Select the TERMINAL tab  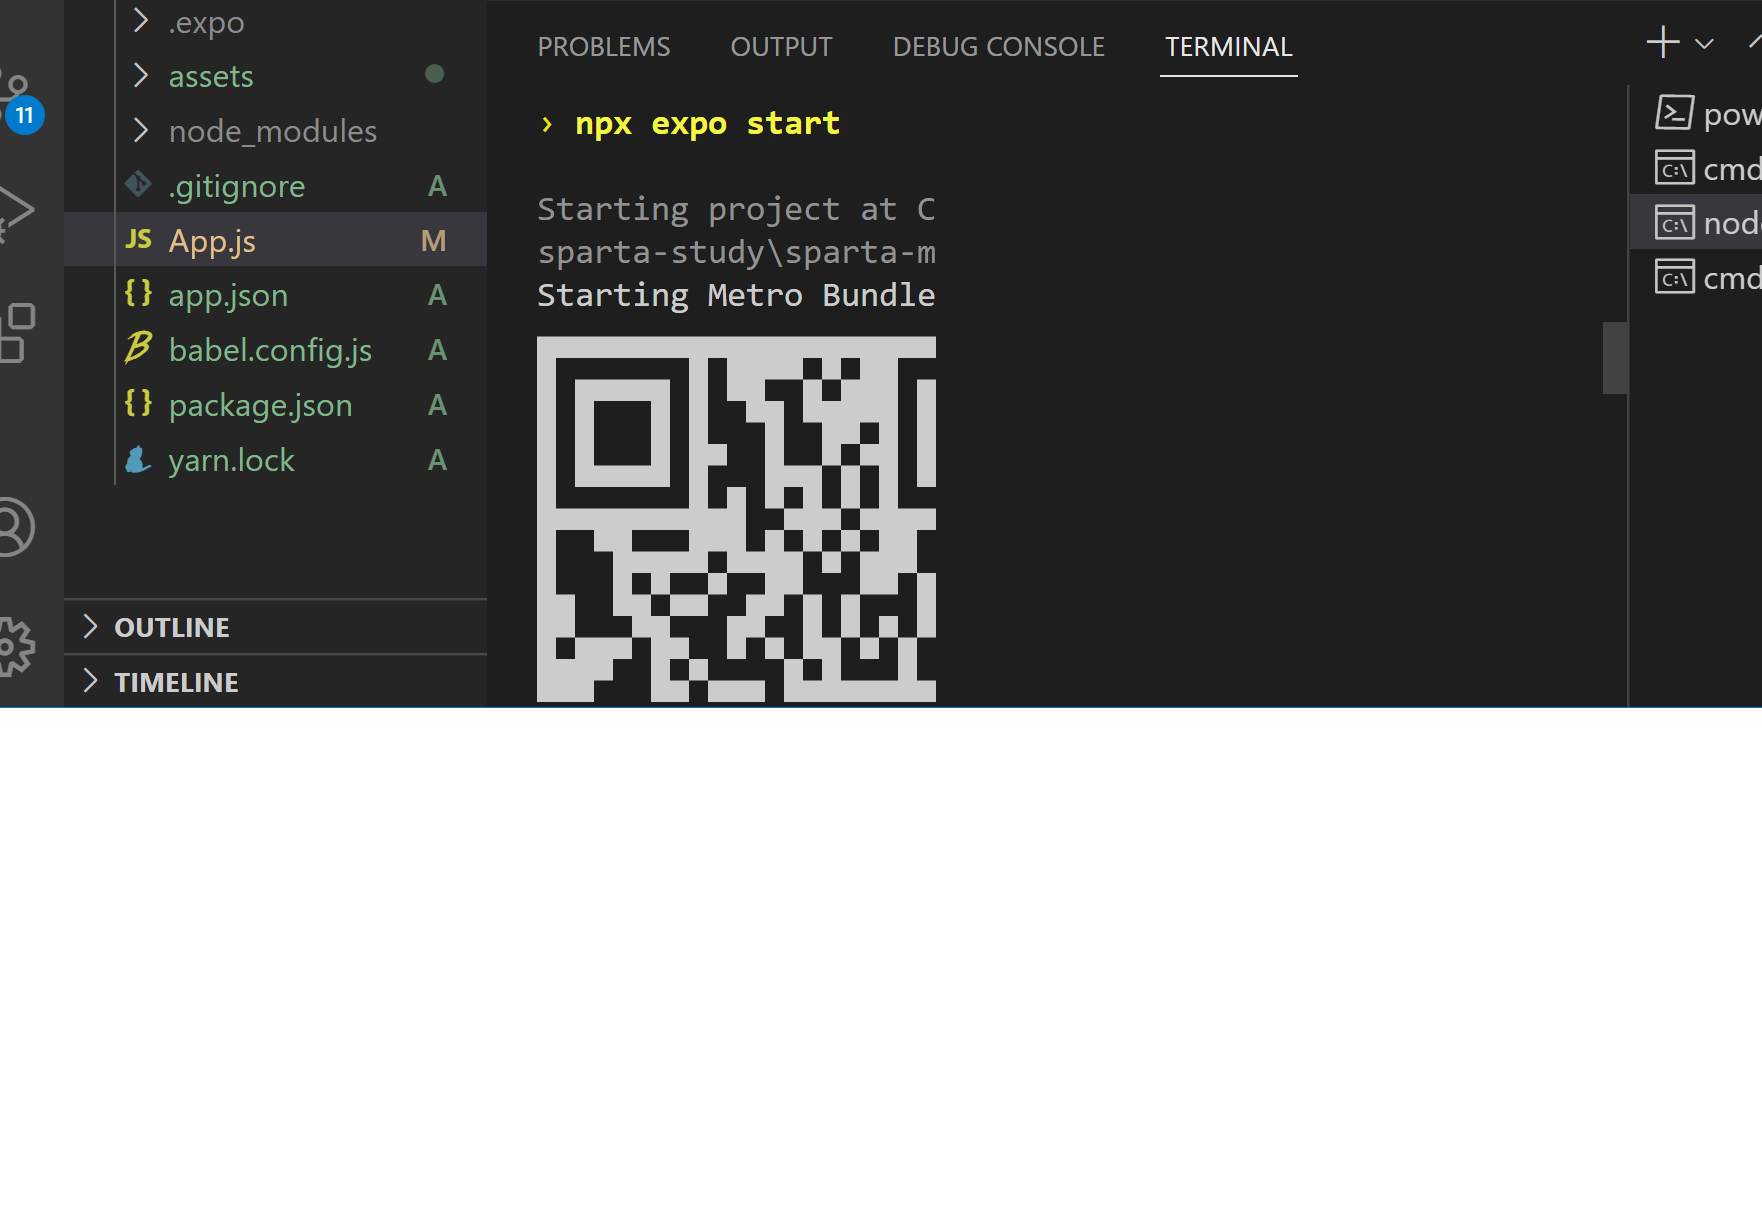1229,47
